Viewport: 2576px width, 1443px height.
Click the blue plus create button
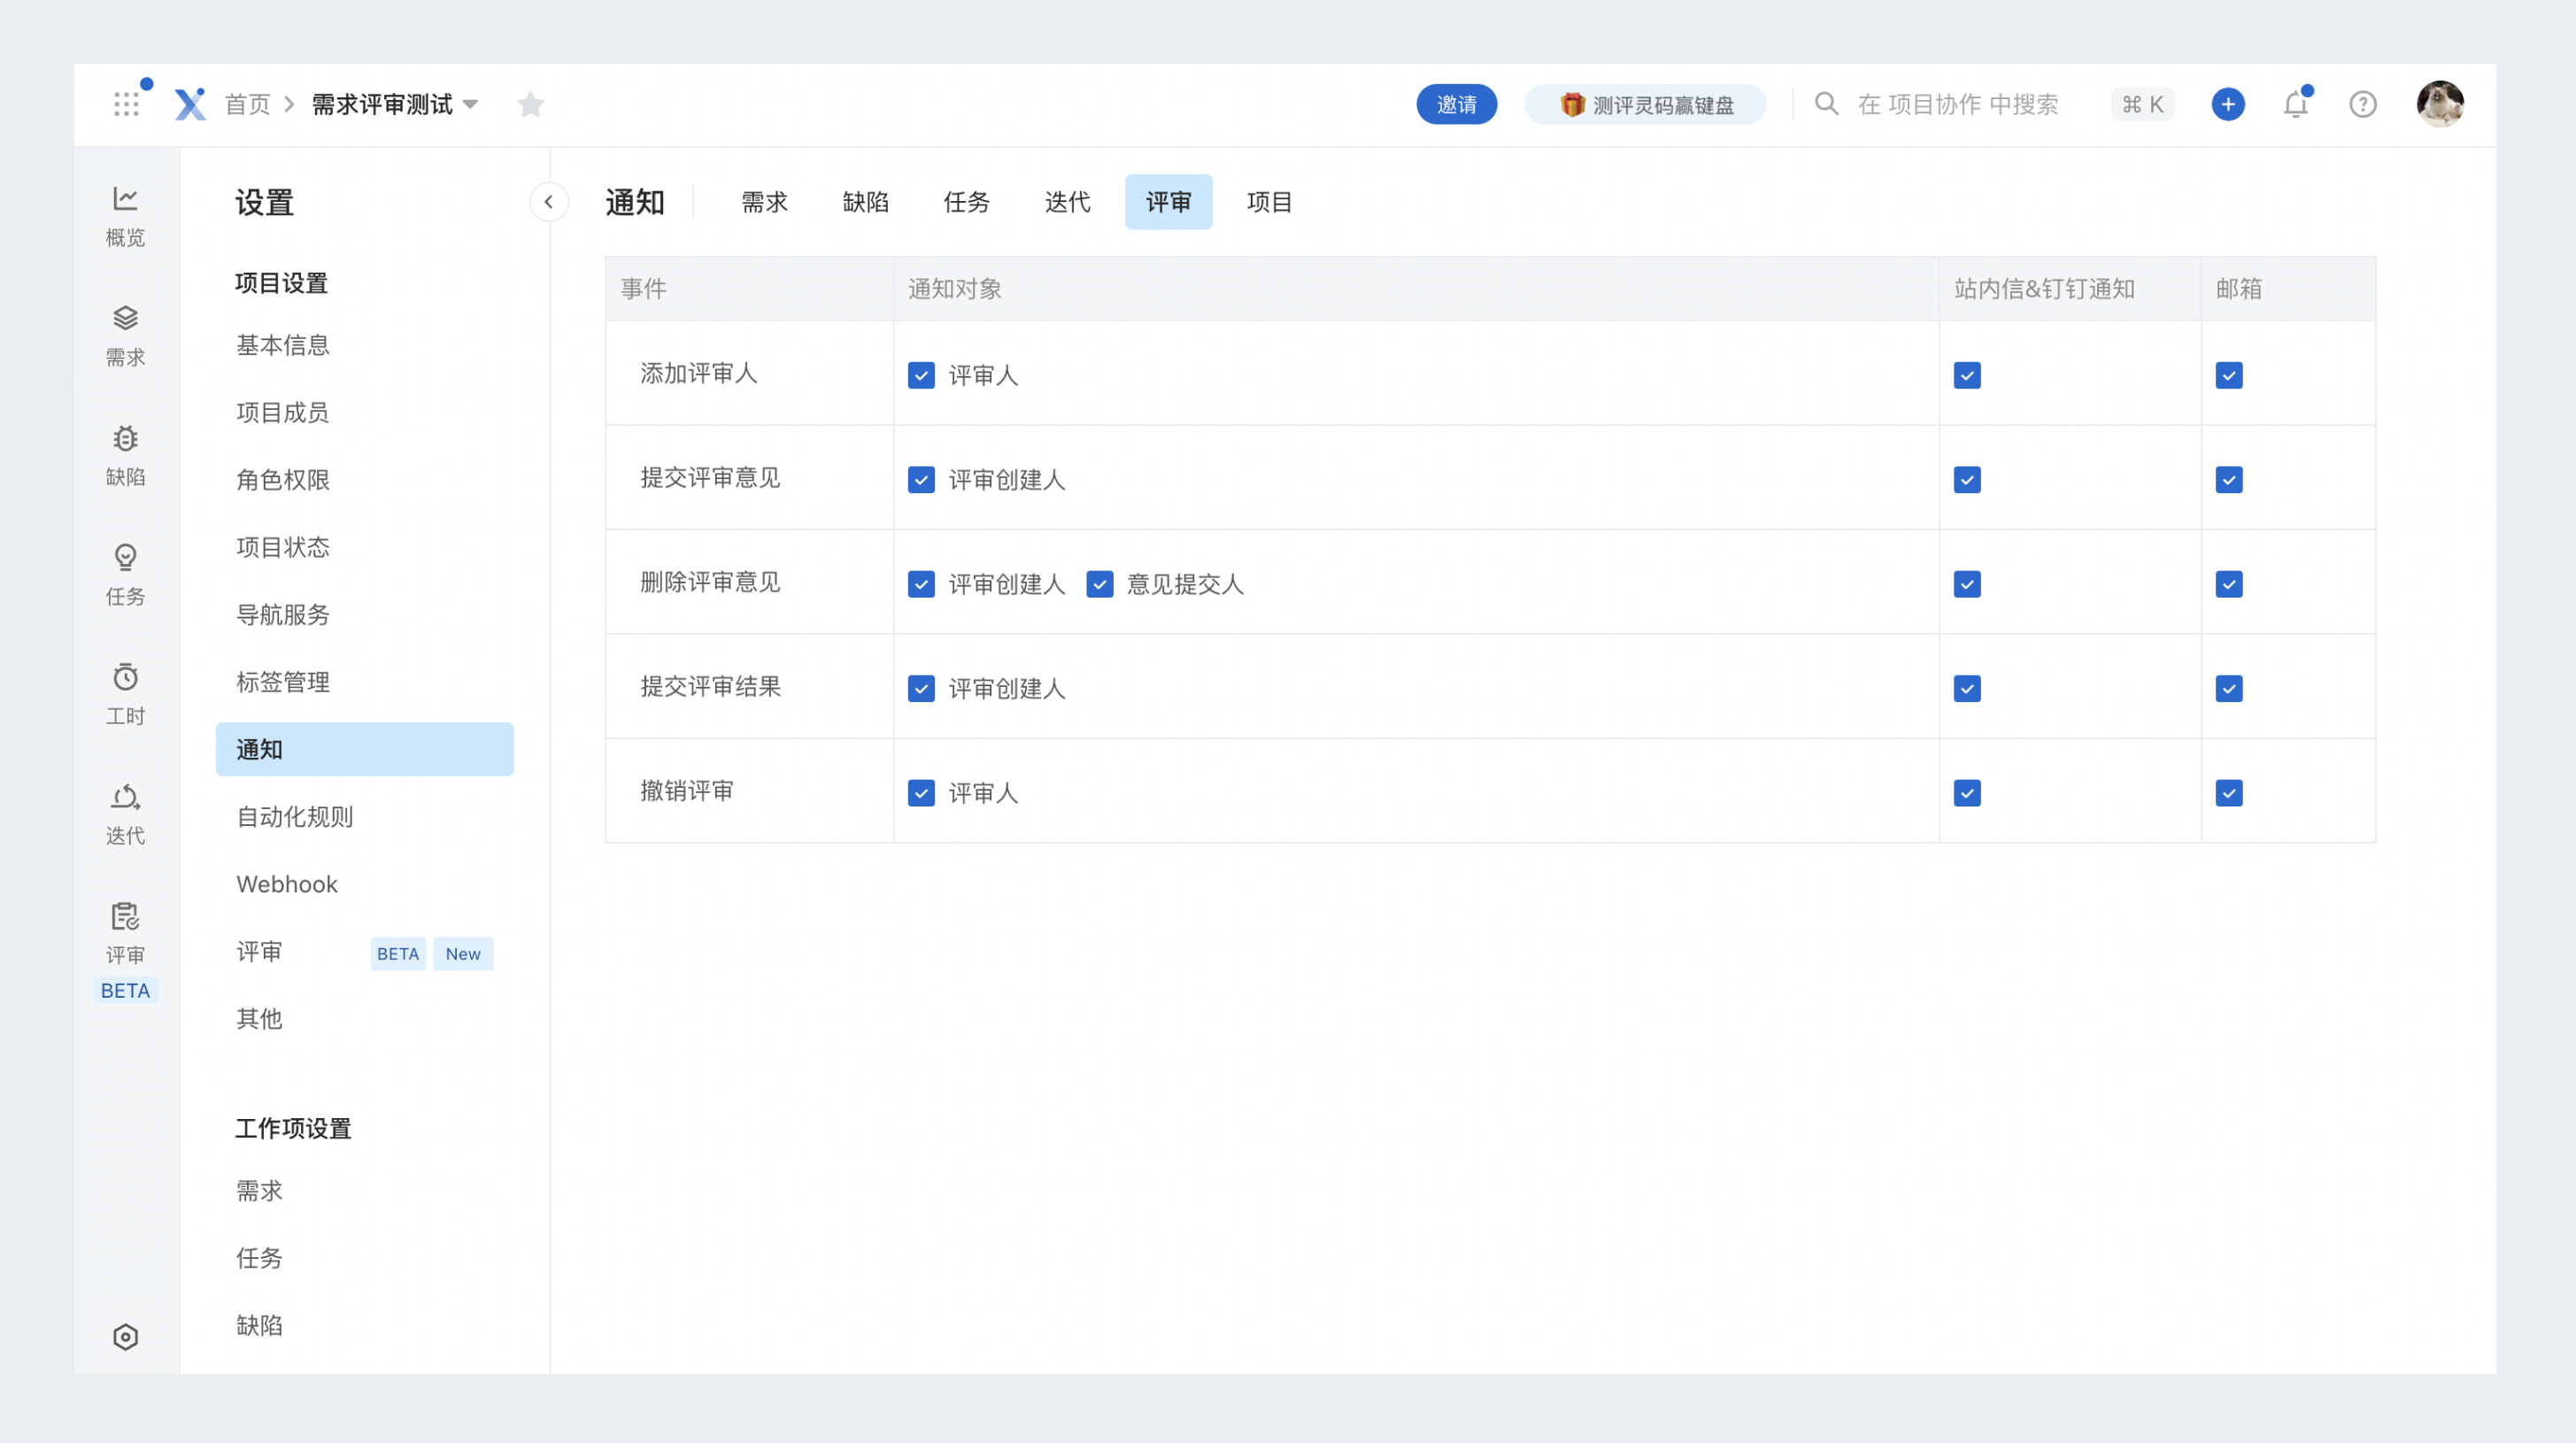click(2227, 104)
